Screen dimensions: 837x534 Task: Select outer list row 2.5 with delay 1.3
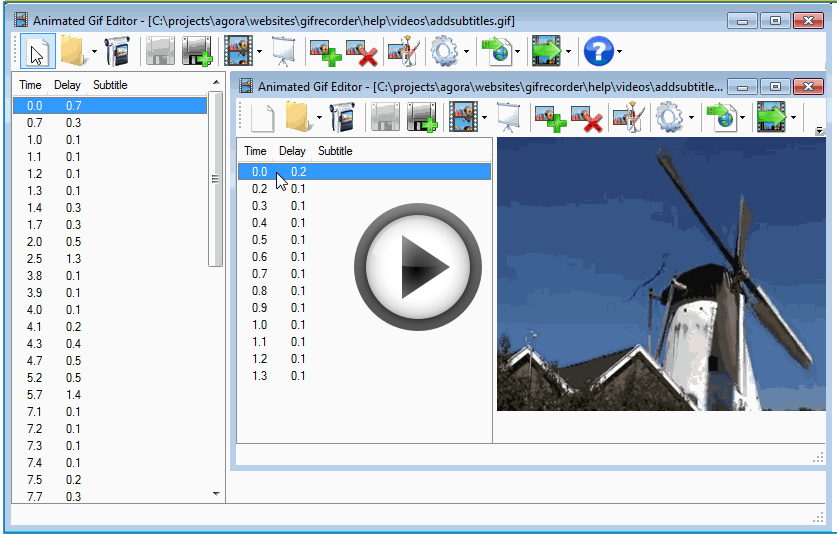tap(110, 258)
